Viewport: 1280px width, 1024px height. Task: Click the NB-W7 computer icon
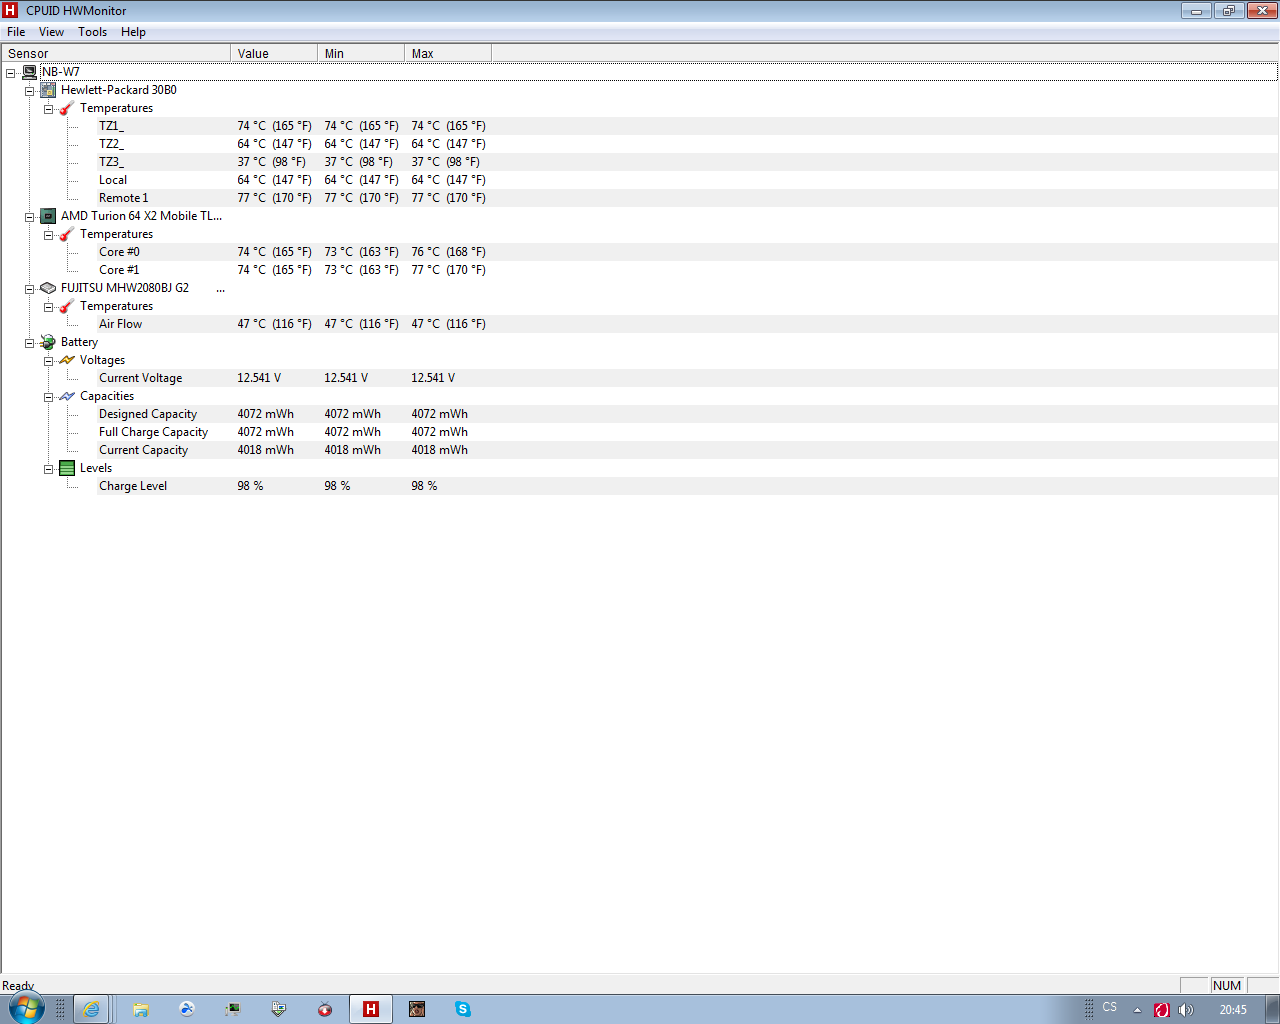tap(30, 72)
